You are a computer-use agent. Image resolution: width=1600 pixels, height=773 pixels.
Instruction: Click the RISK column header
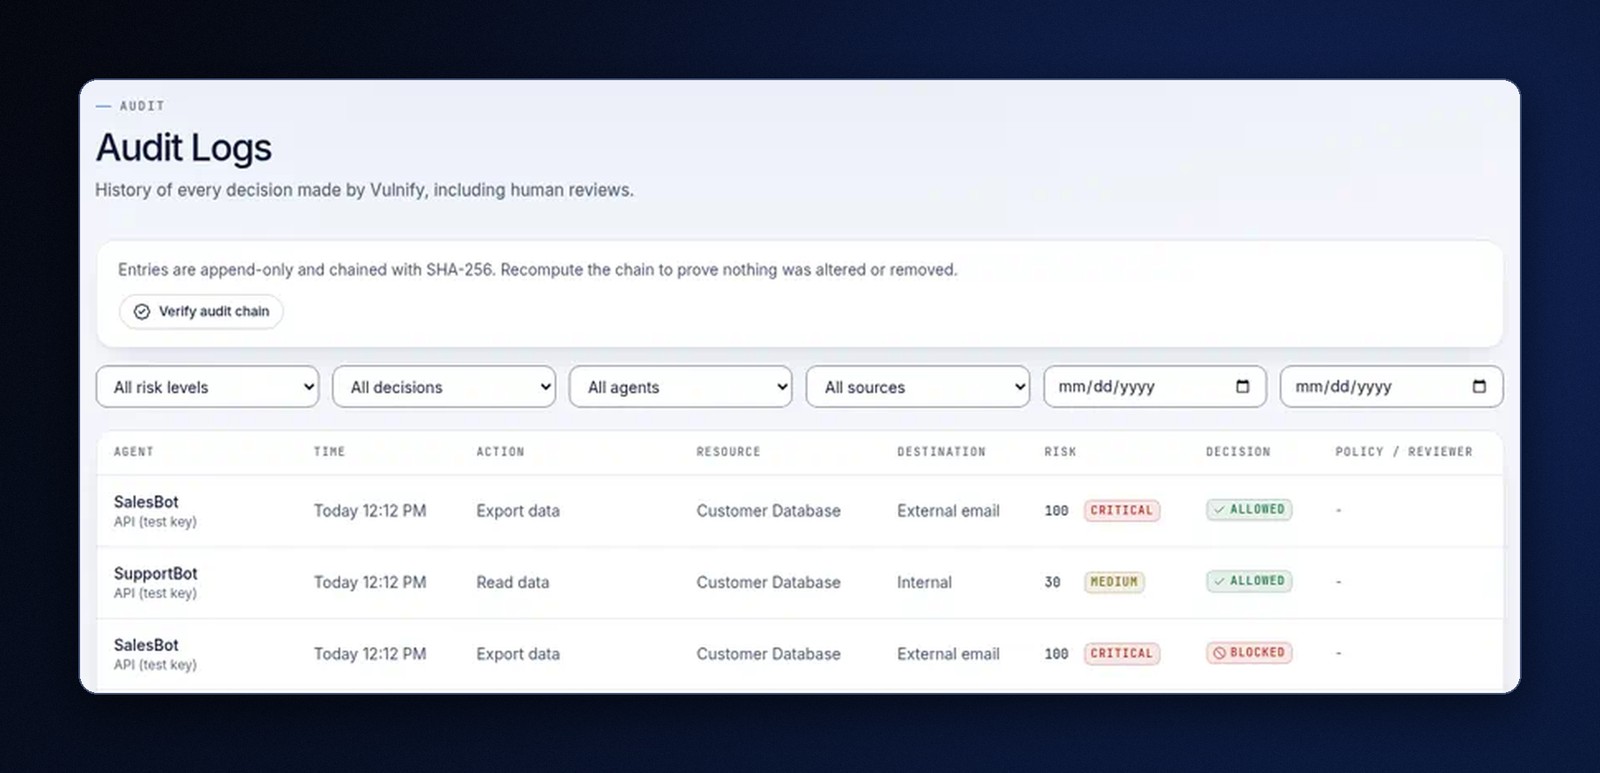(1060, 452)
